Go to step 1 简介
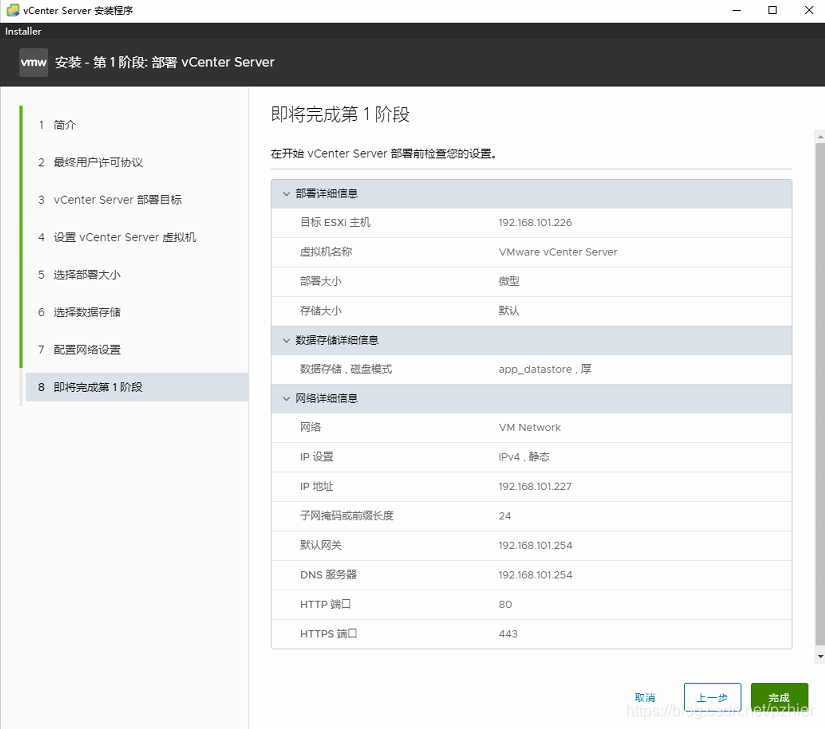The image size is (825, 729). coord(57,125)
